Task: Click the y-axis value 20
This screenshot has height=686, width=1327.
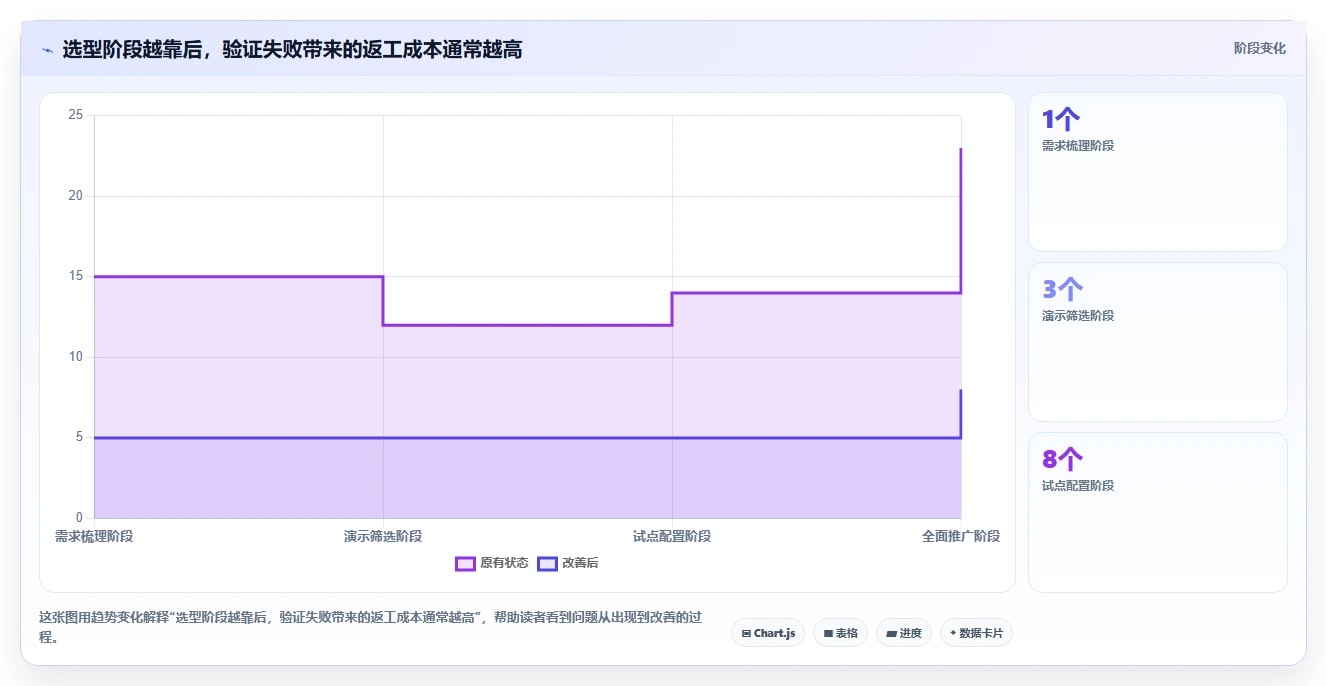Action: pyautogui.click(x=75, y=196)
